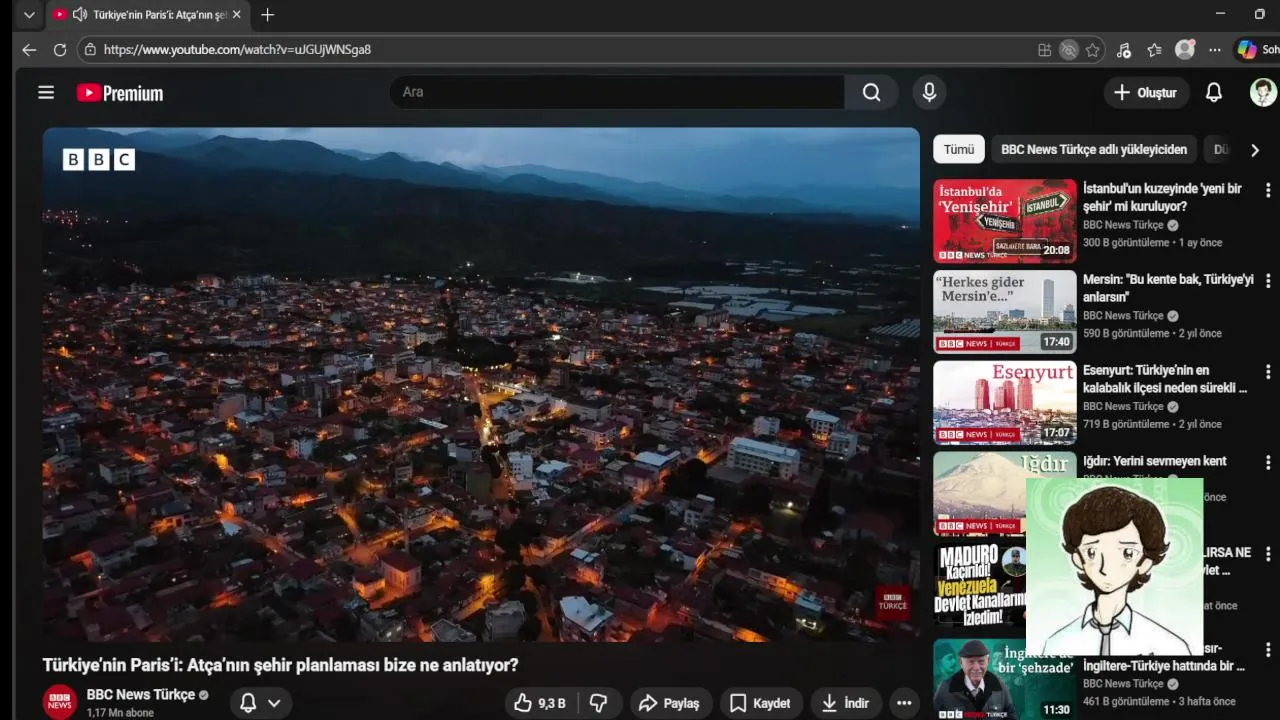1280x720 pixels.
Task: Click text 719 B görüntüleme • 2 yıl önce
Action: point(1152,425)
